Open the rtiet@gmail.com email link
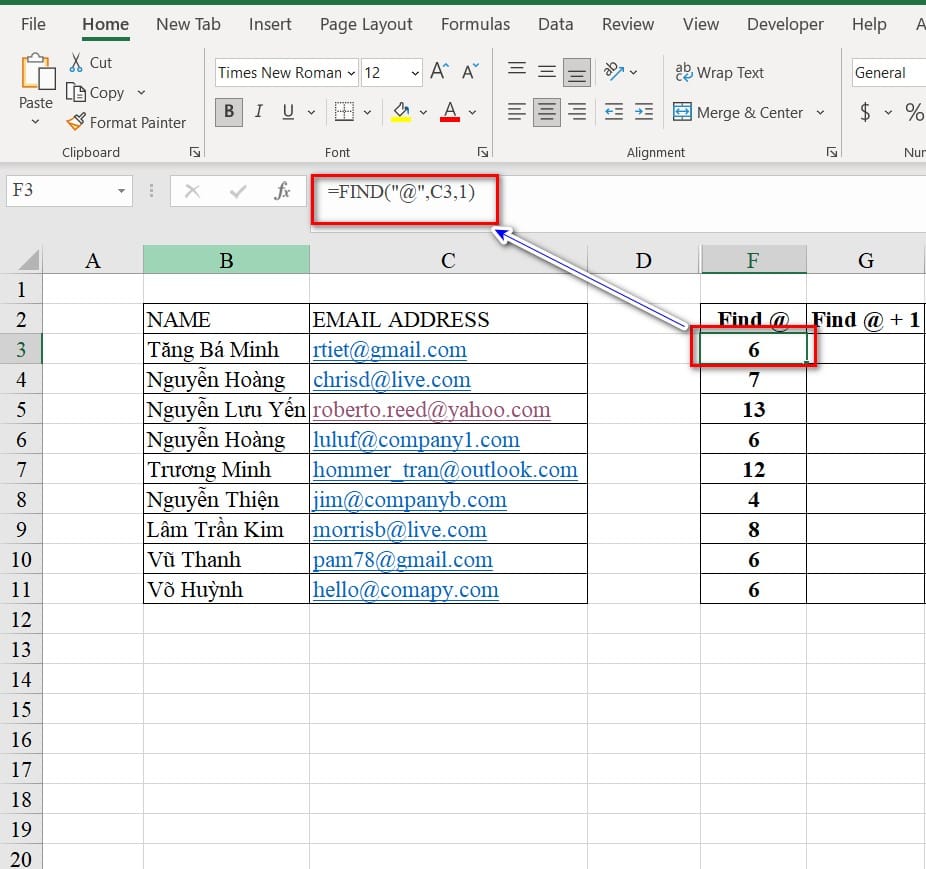This screenshot has height=869, width=926. (389, 350)
